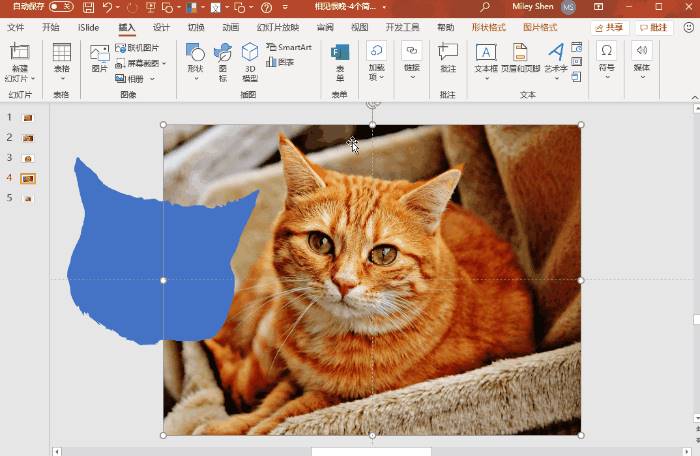The width and height of the screenshot is (700, 456).
Task: Click the Picture (图片) insert icon
Action: [x=99, y=58]
